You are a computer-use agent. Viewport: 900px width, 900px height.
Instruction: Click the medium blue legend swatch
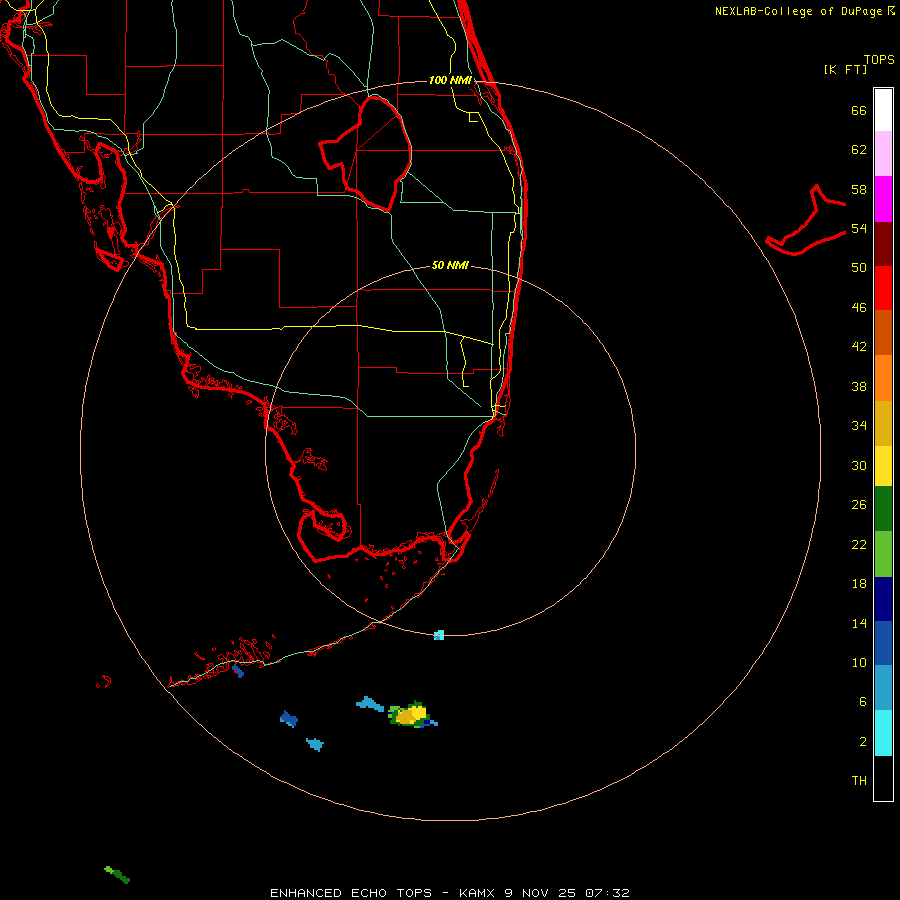(x=883, y=643)
